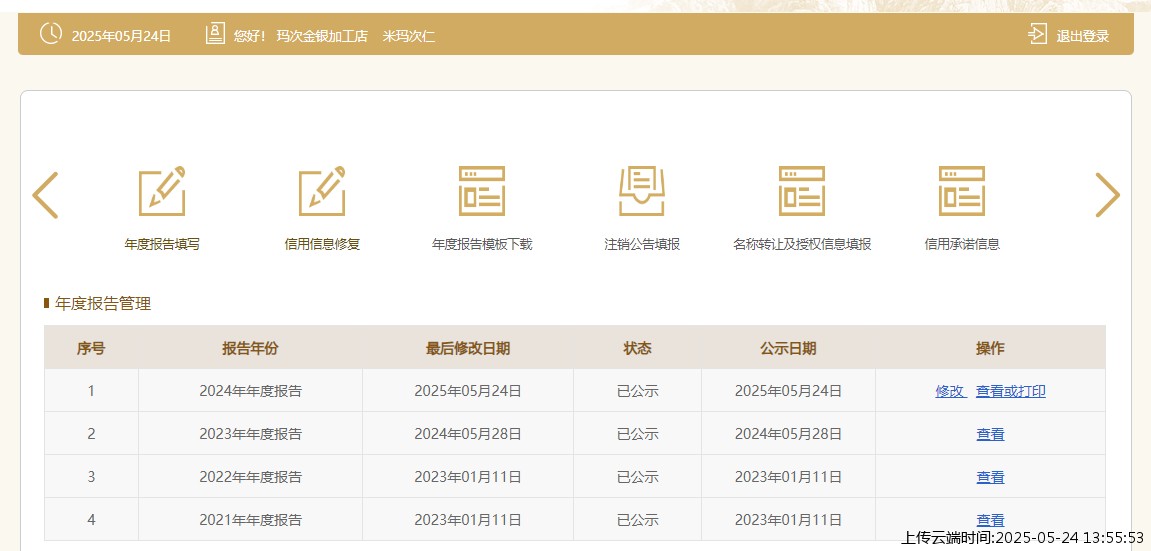Select the 年度报告模板下载 label
Screen dimensions: 1151x551
(482, 244)
